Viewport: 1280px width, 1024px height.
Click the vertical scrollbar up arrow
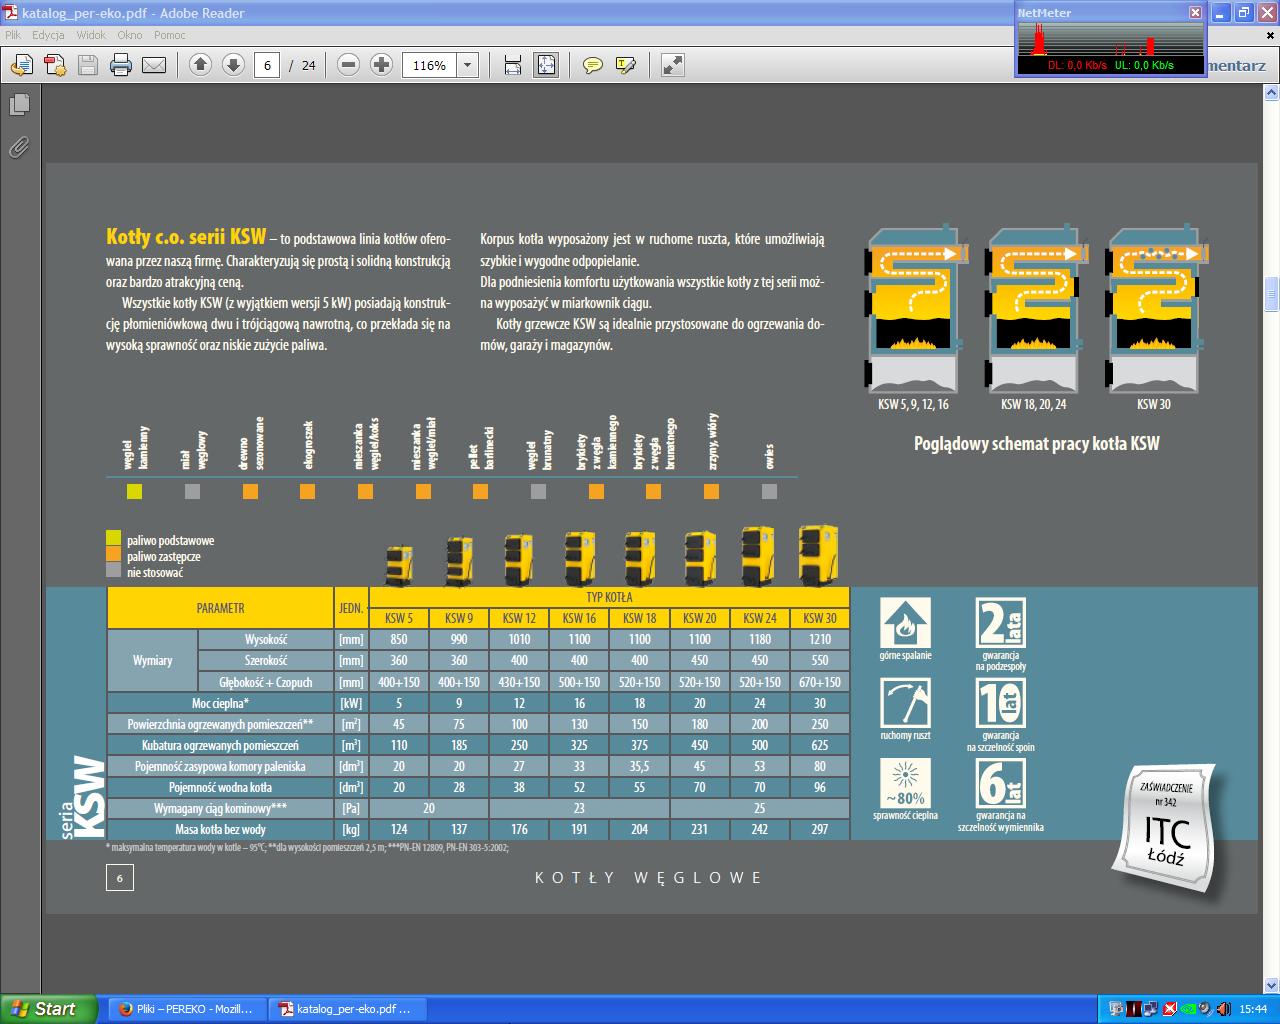(1272, 92)
